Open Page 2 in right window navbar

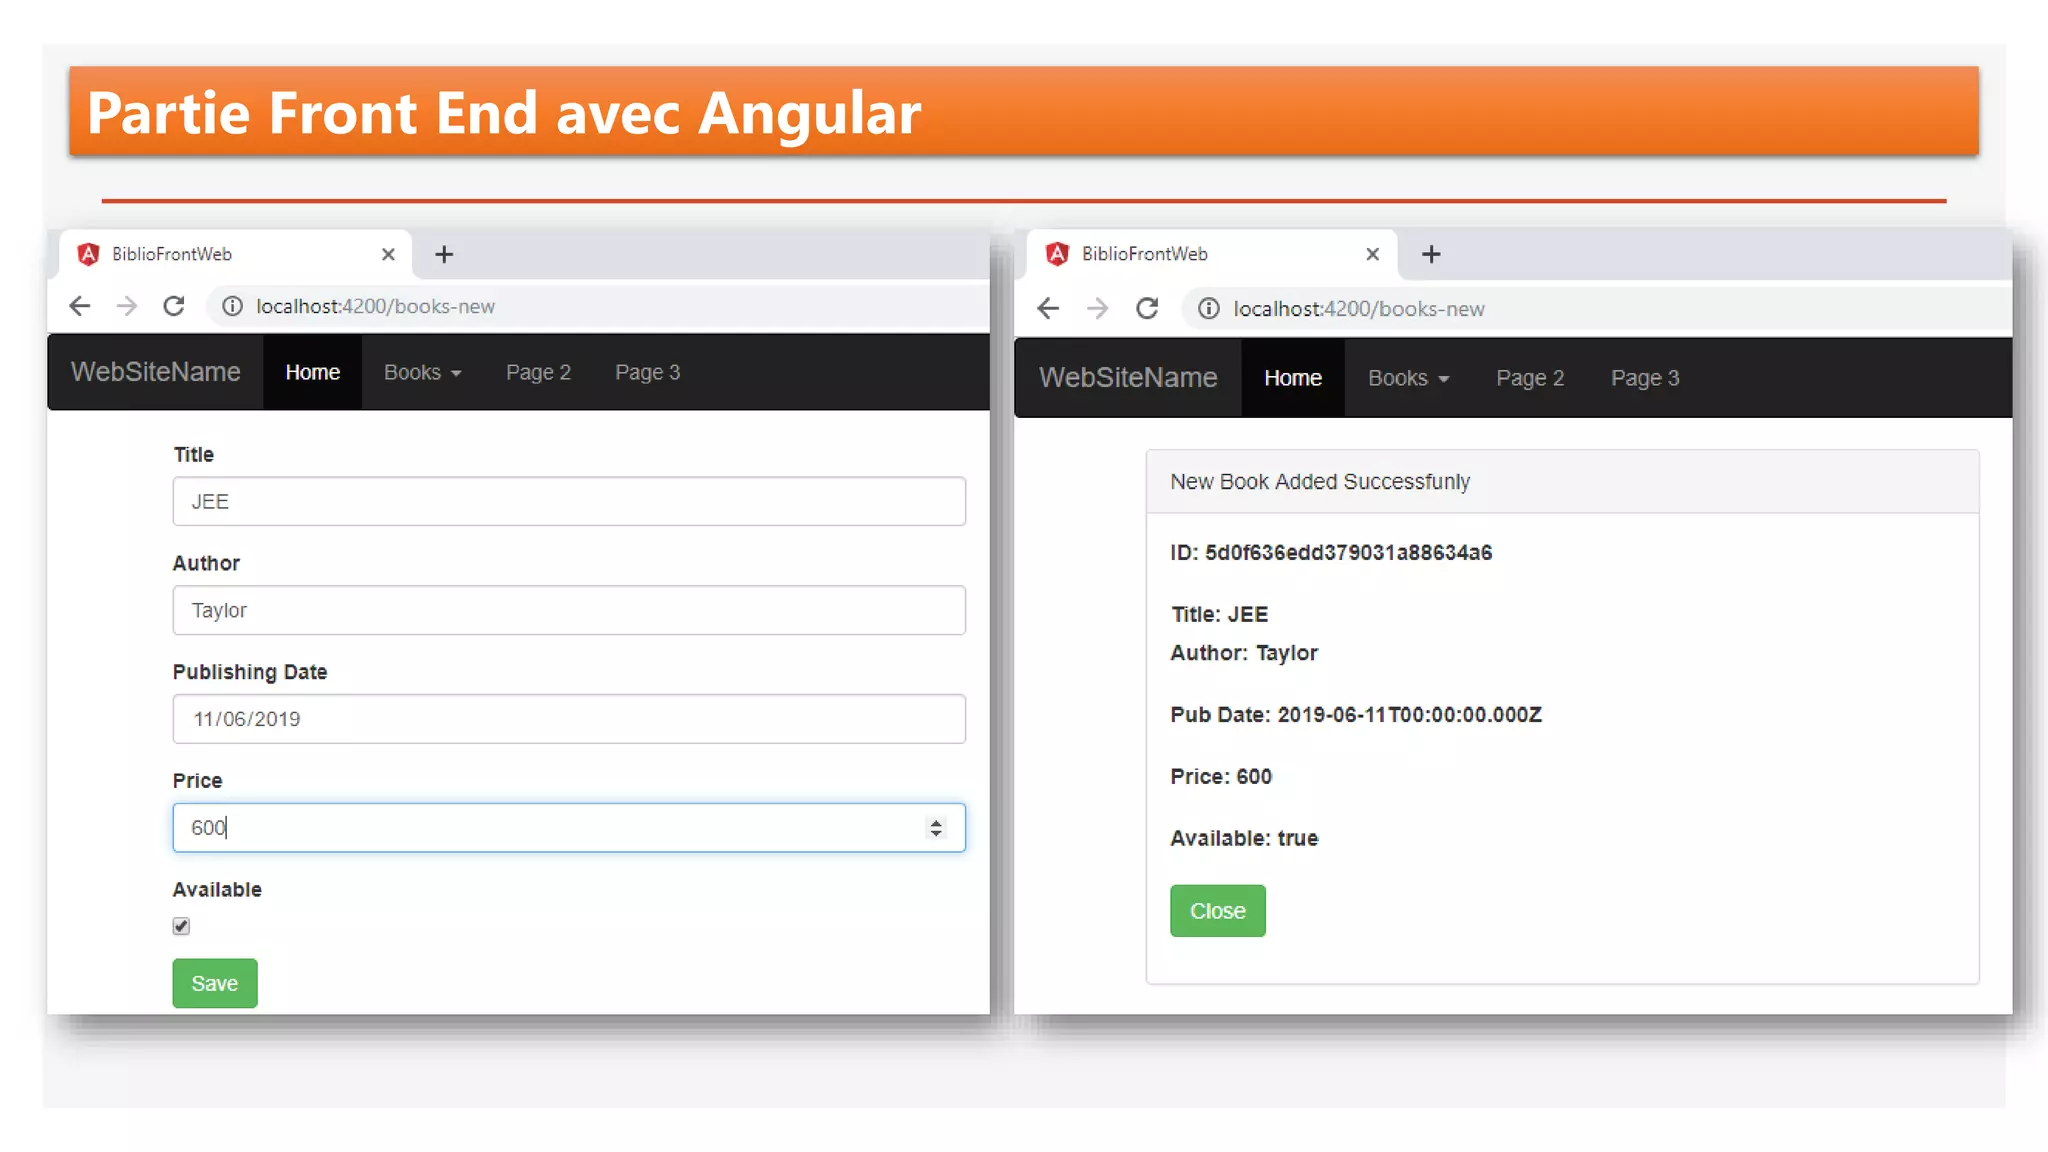point(1530,378)
